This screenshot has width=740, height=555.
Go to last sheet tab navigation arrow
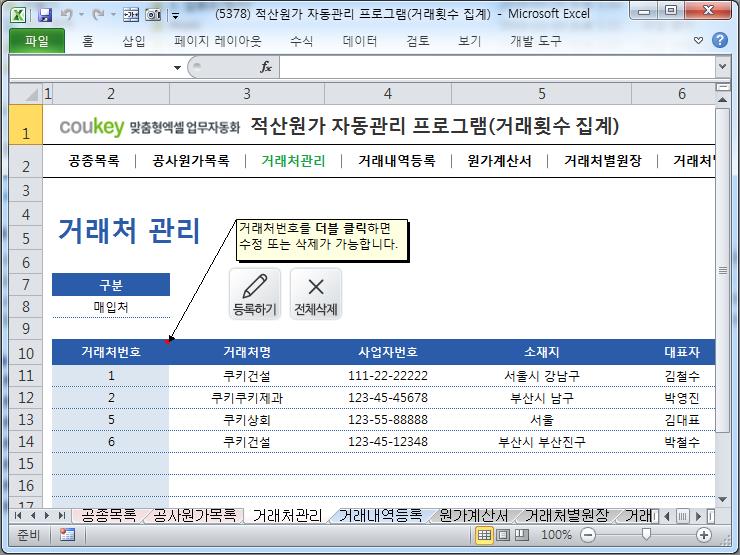(61, 515)
